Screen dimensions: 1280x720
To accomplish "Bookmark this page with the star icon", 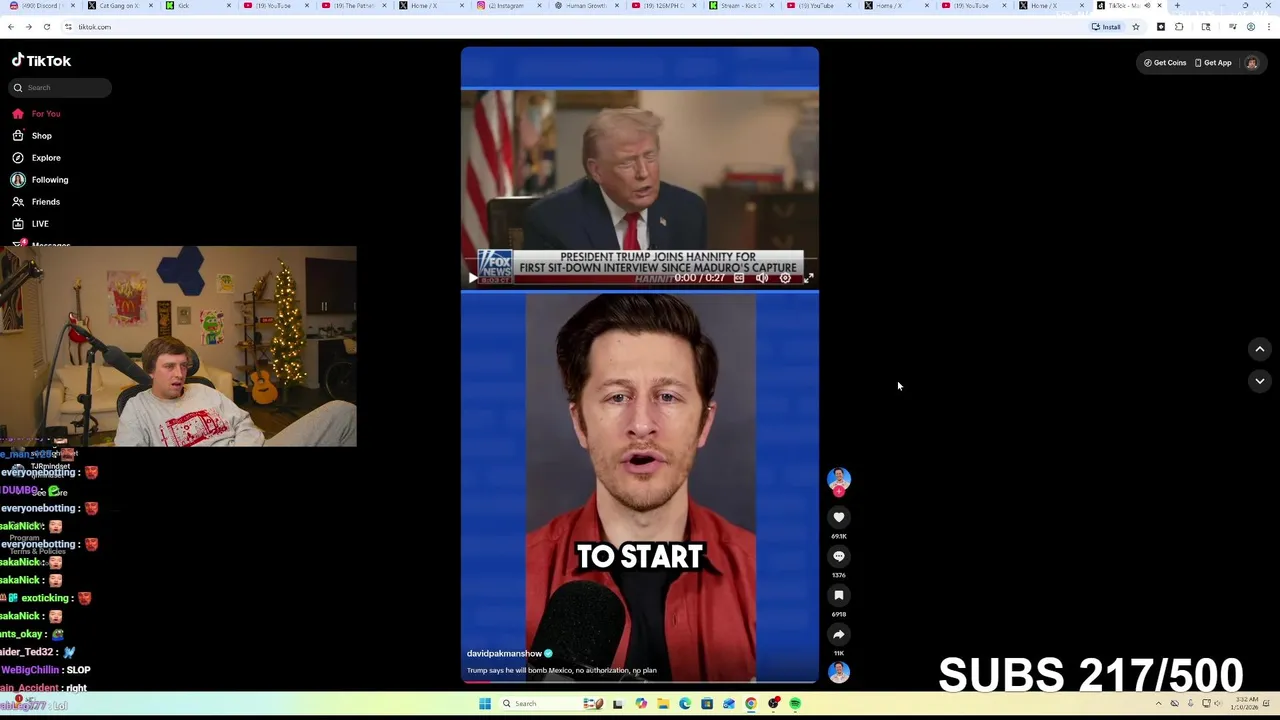I will tap(1135, 27).
